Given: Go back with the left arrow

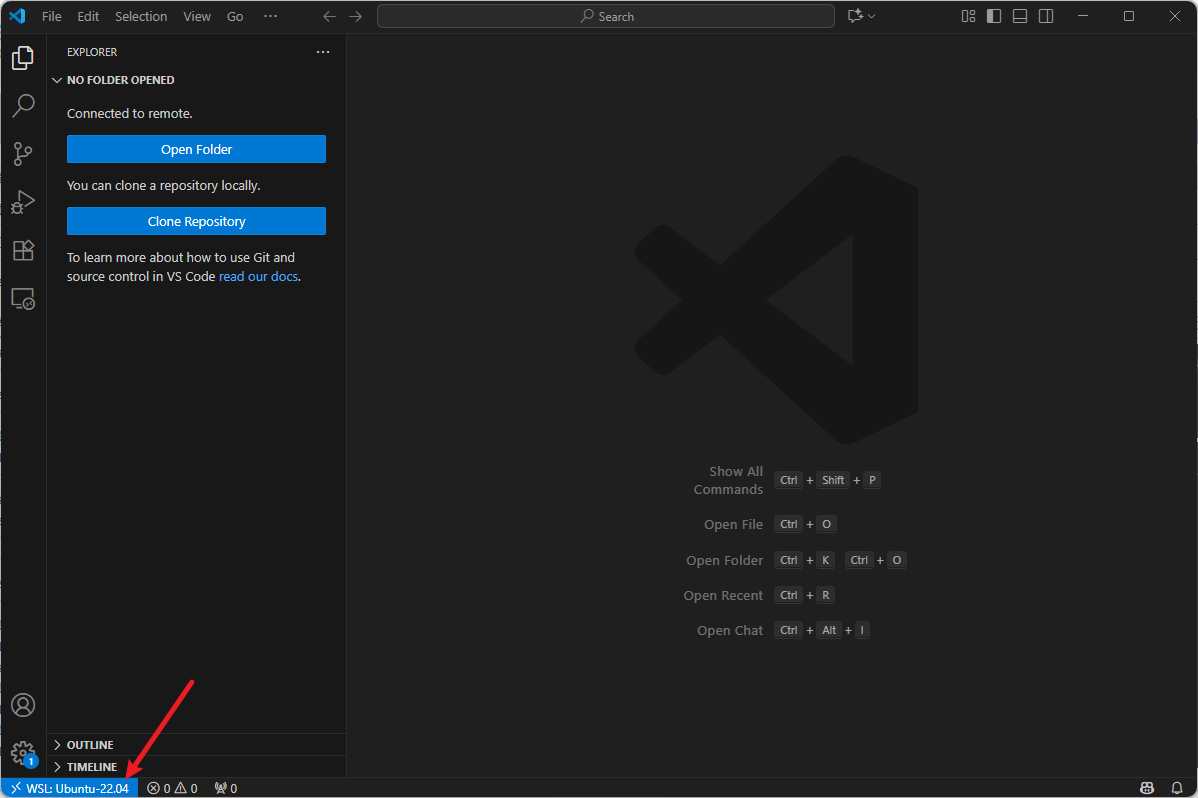Looking at the screenshot, I should [329, 16].
